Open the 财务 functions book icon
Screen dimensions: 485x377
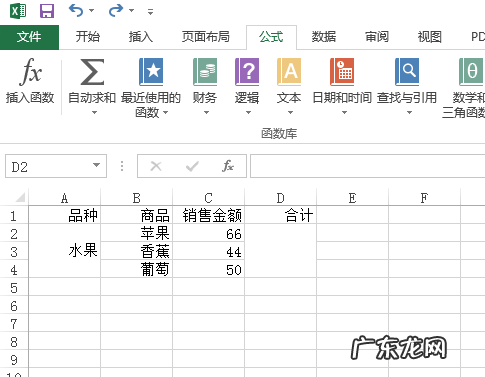(205, 72)
